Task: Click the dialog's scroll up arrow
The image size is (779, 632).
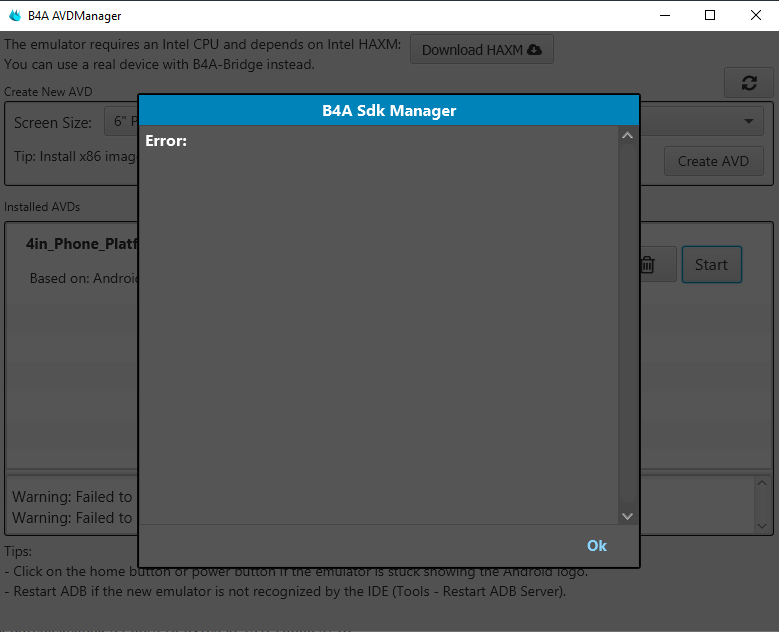Action: (627, 135)
